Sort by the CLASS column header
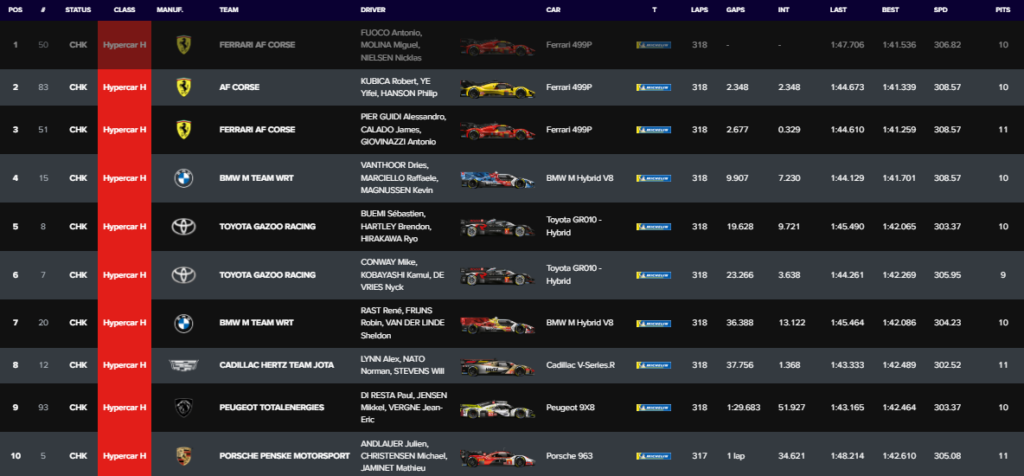1024x476 pixels. (125, 10)
